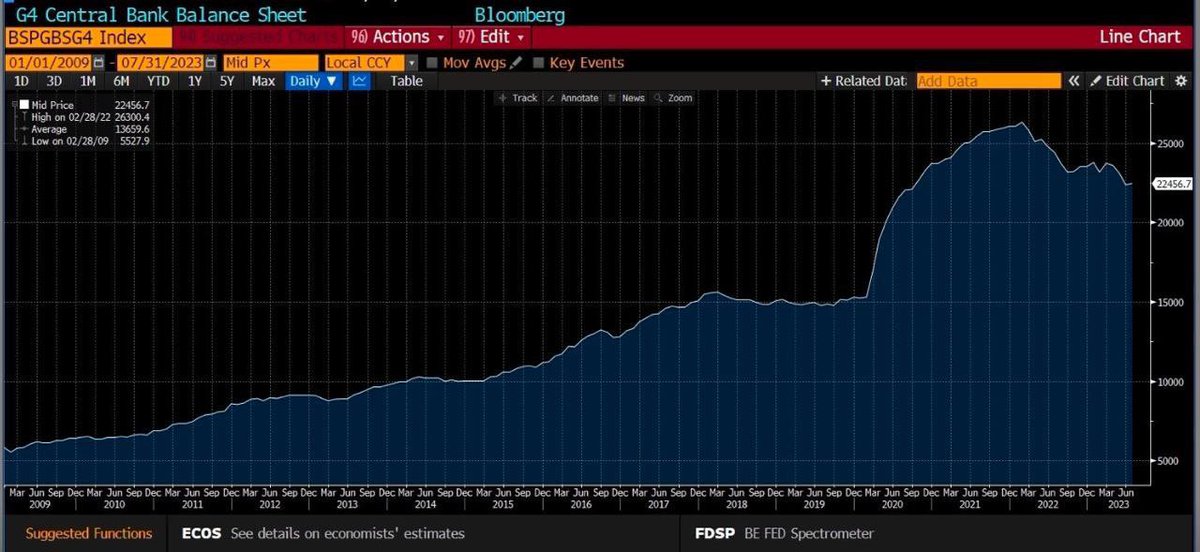Screen dimensions: 1200x552
Task: Click the Low on 02/28/09 legend row
Action: tap(86, 140)
